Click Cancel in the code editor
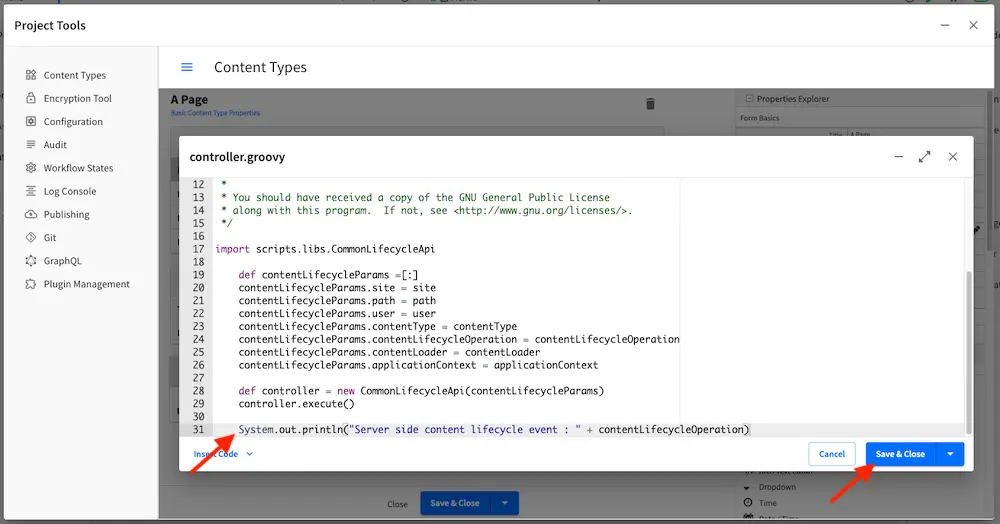Viewport: 1000px width, 524px height. click(x=832, y=454)
